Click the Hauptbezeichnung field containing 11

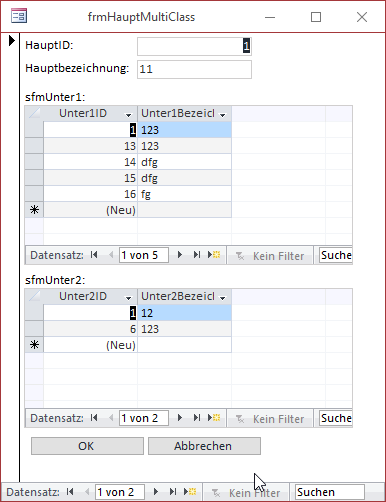(x=194, y=69)
